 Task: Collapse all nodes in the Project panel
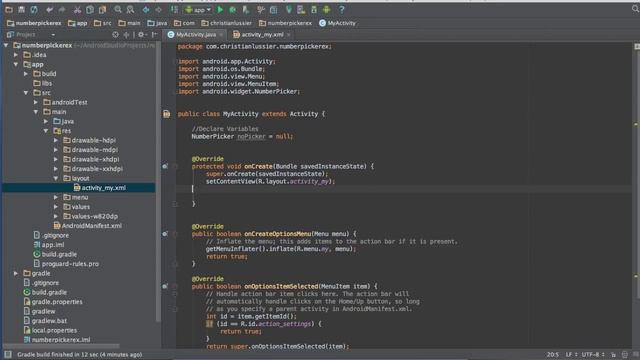(x=126, y=35)
